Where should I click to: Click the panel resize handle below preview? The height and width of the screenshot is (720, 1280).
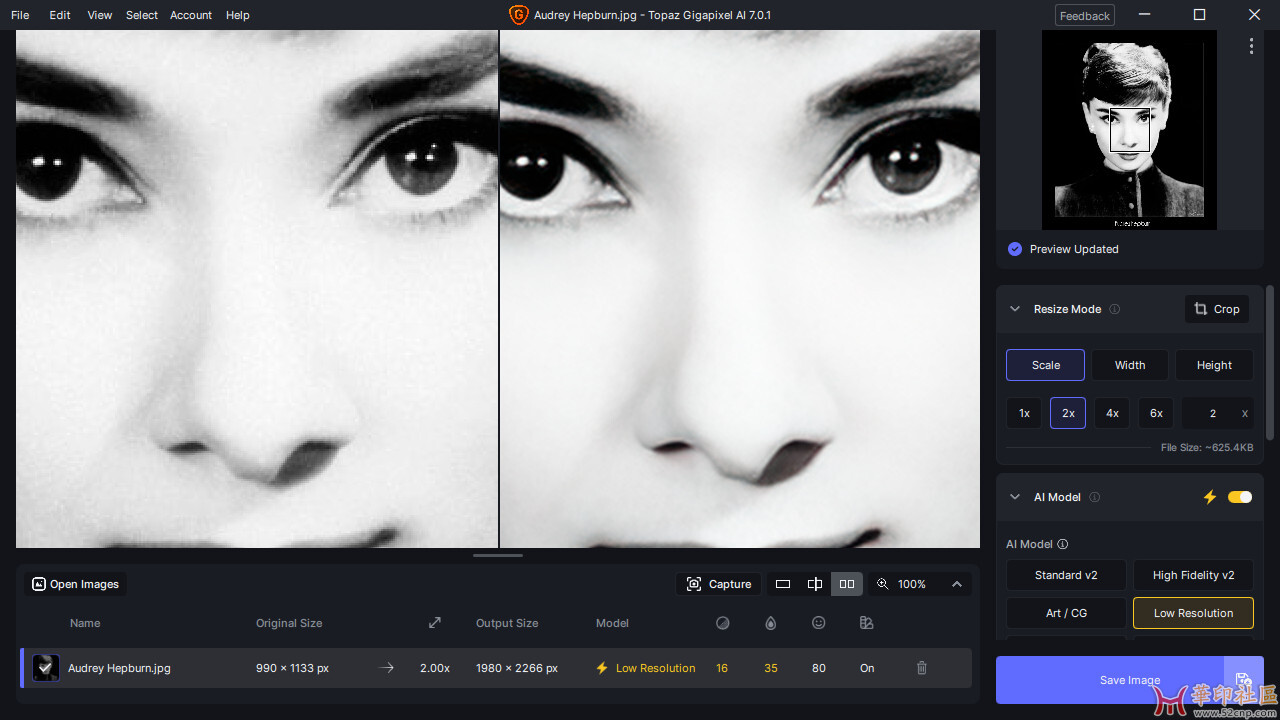click(498, 555)
